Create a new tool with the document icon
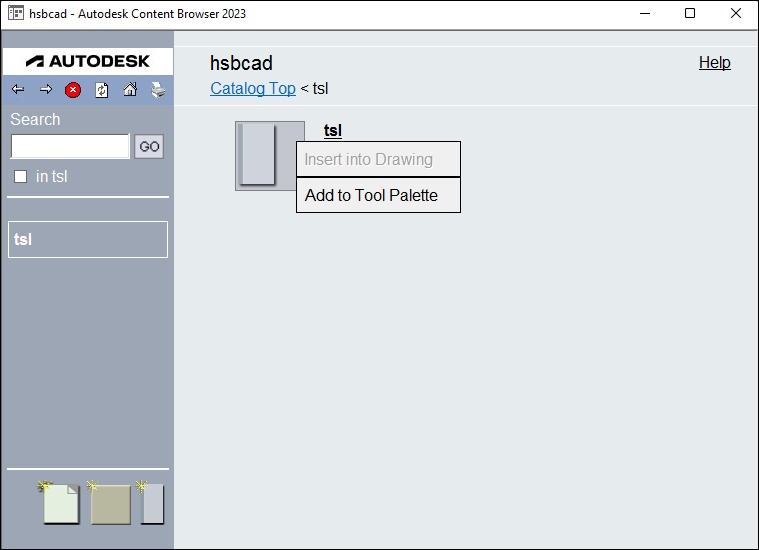This screenshot has width=759, height=550. pos(60,503)
